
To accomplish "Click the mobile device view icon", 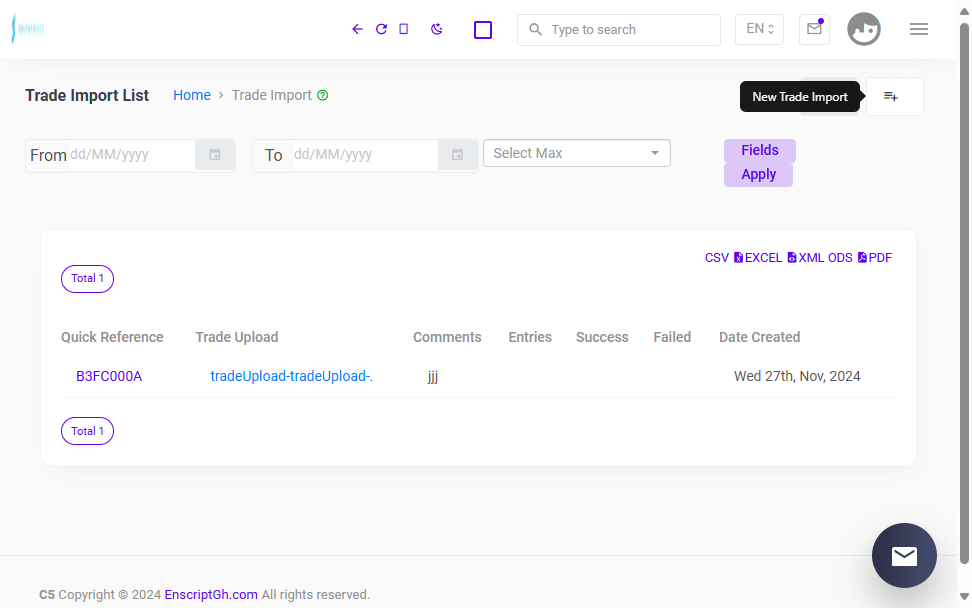I will click(x=404, y=29).
